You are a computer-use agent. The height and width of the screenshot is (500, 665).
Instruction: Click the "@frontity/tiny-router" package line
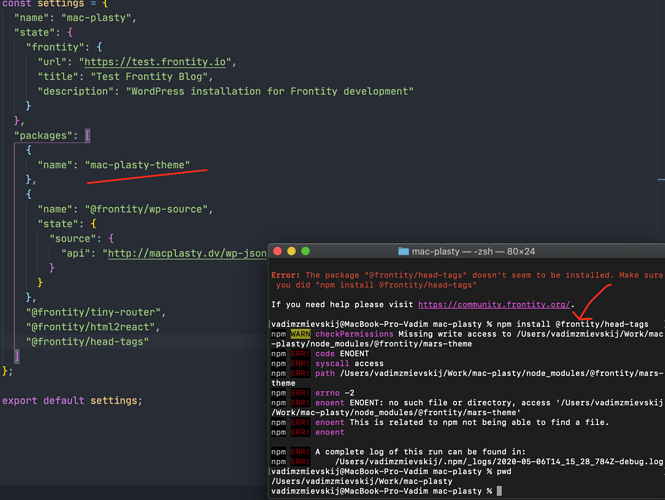pyautogui.click(x=89, y=312)
